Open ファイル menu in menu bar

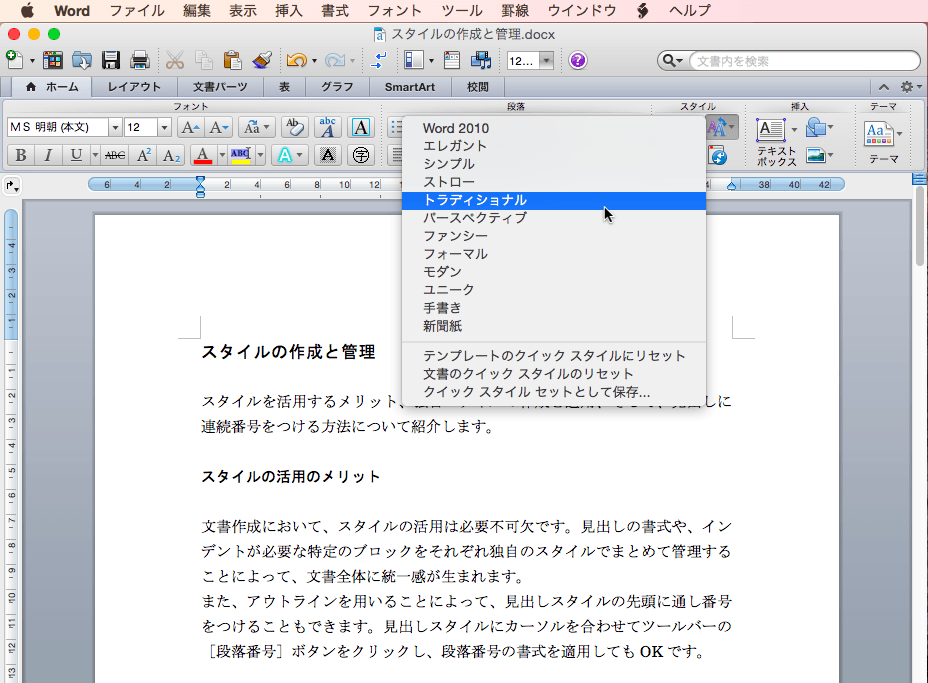(x=137, y=11)
